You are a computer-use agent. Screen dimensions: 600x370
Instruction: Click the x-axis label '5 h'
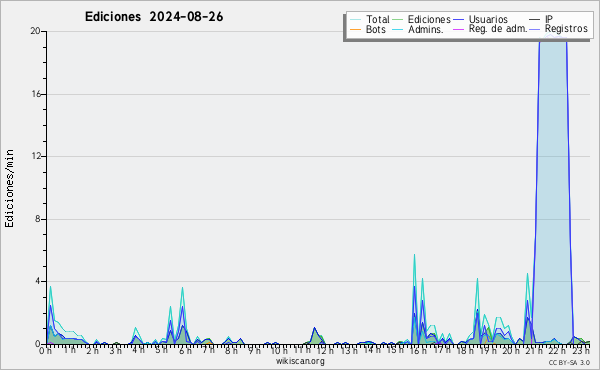[161, 350]
